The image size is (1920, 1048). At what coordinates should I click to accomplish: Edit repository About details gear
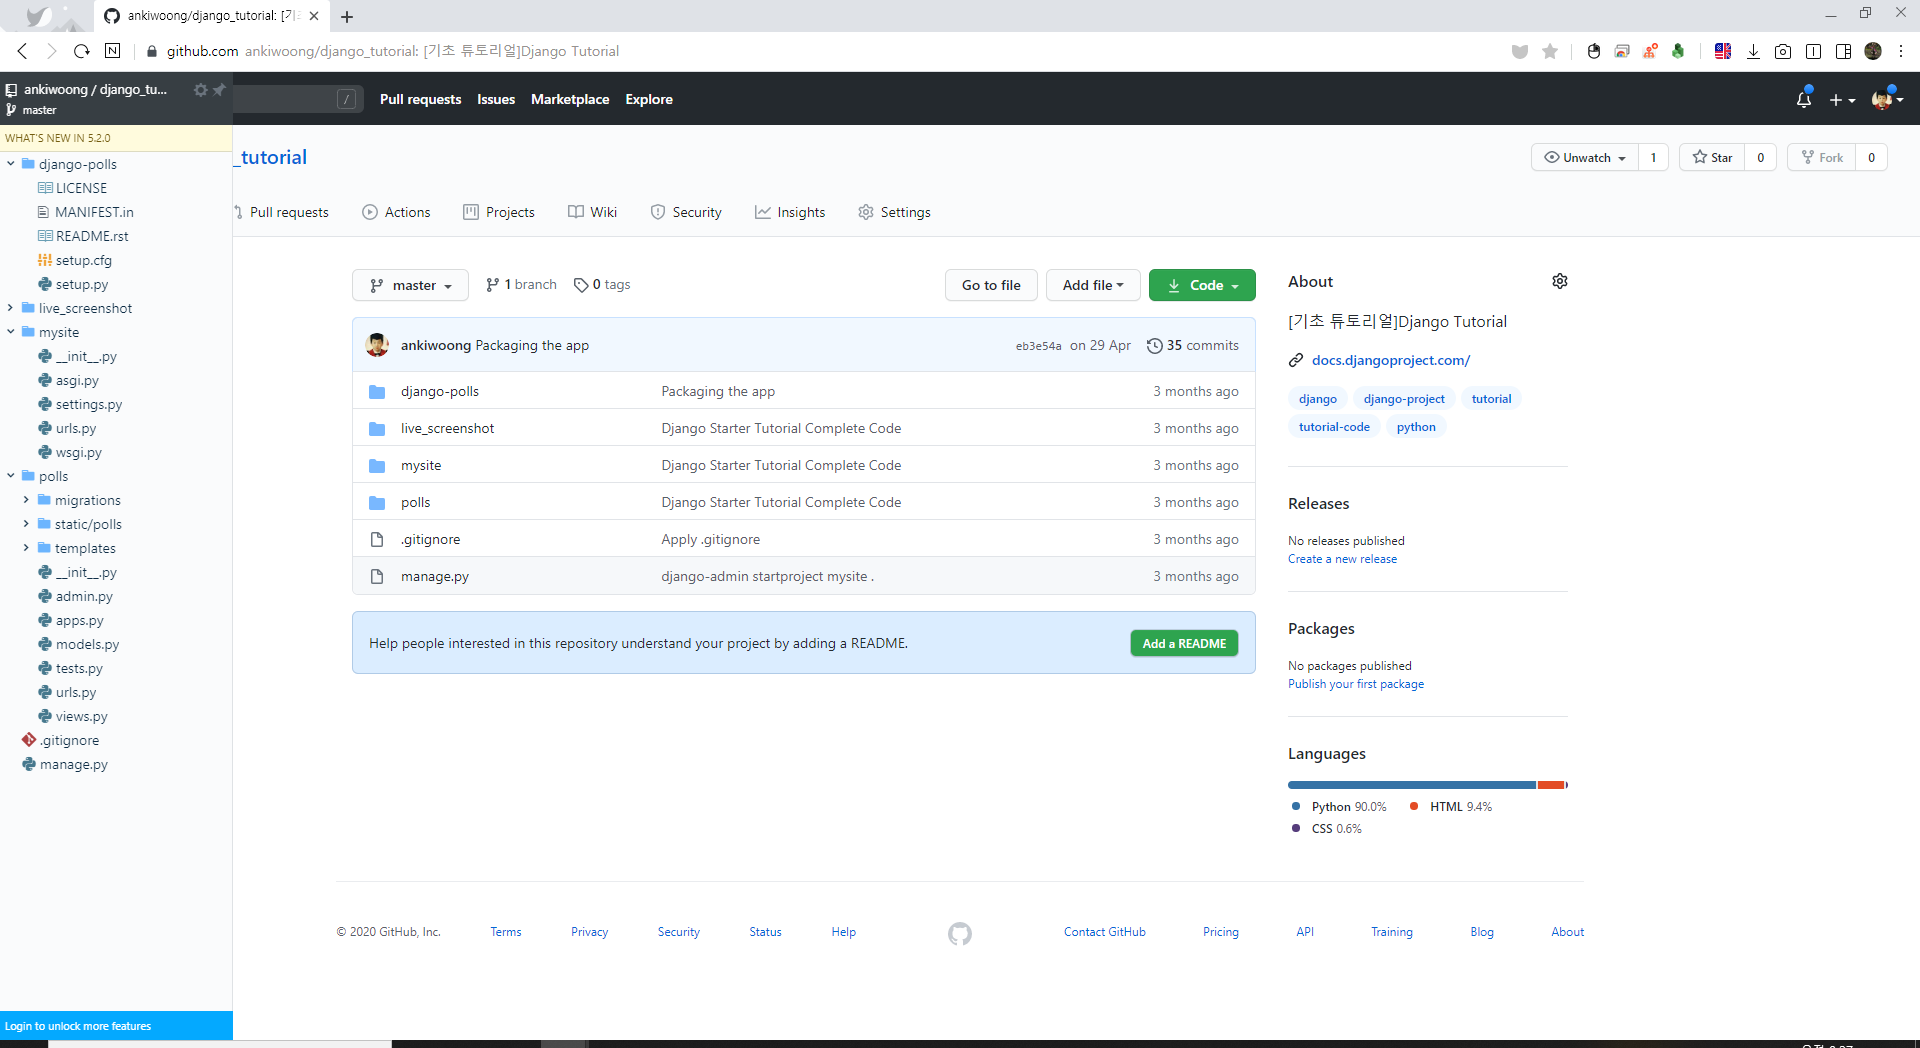pyautogui.click(x=1560, y=281)
